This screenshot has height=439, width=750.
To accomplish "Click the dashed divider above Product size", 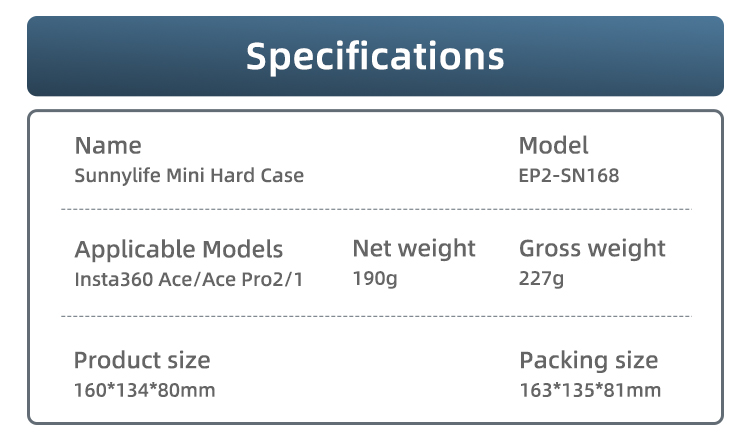I will (x=375, y=316).
